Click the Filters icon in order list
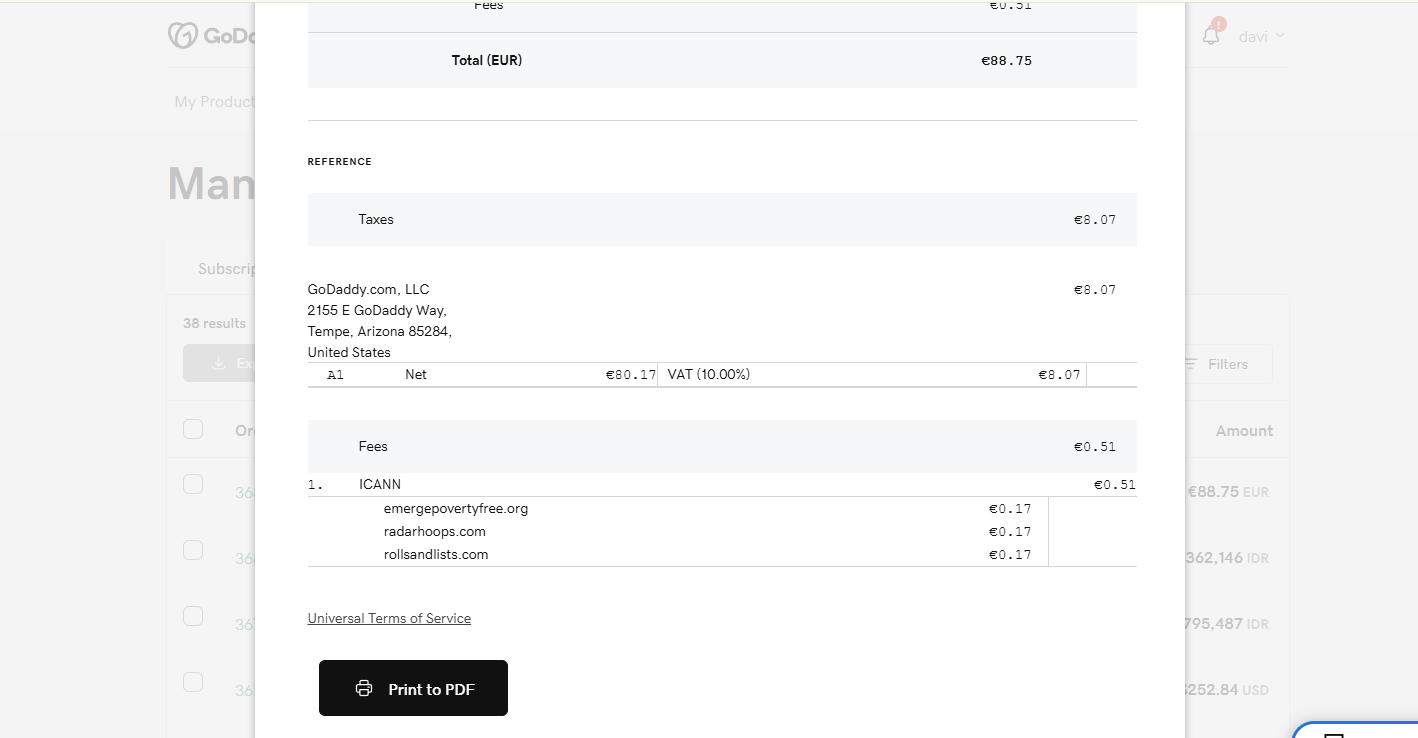1418x738 pixels. (1191, 365)
